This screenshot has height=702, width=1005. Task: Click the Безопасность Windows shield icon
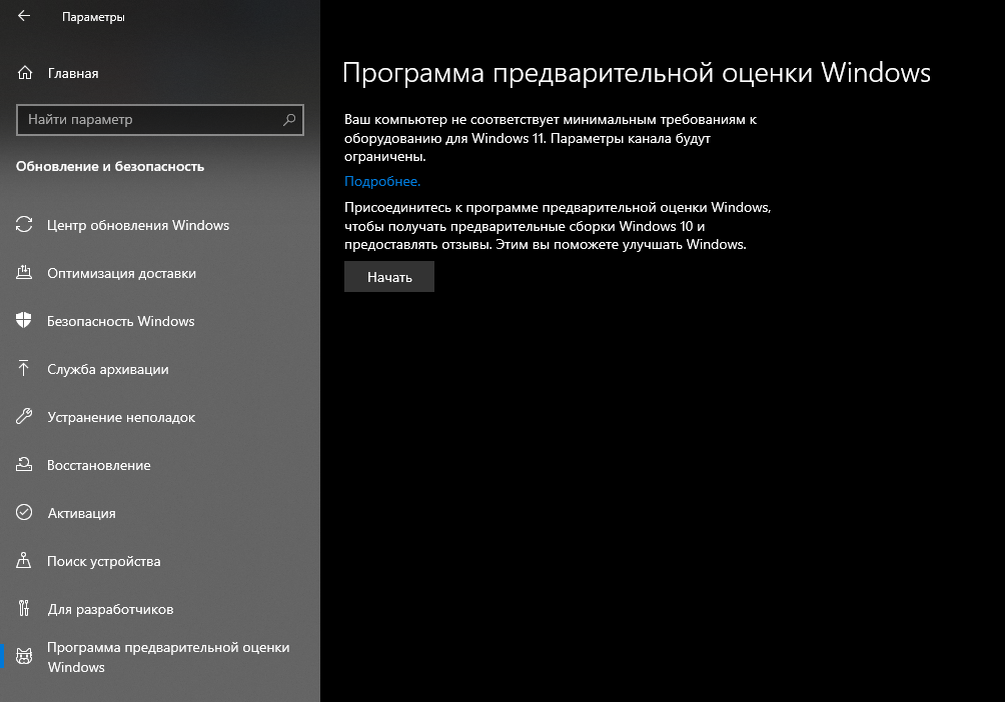click(24, 321)
